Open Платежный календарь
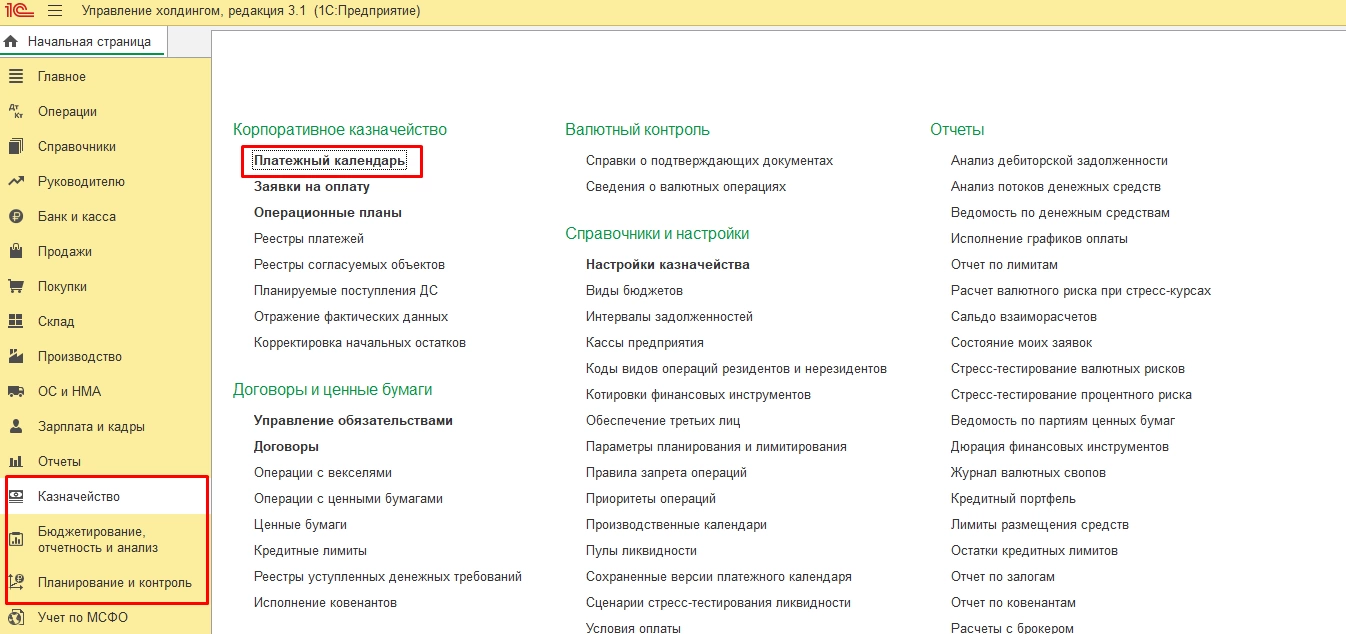Viewport: 1346px width, 634px height. tap(330, 161)
